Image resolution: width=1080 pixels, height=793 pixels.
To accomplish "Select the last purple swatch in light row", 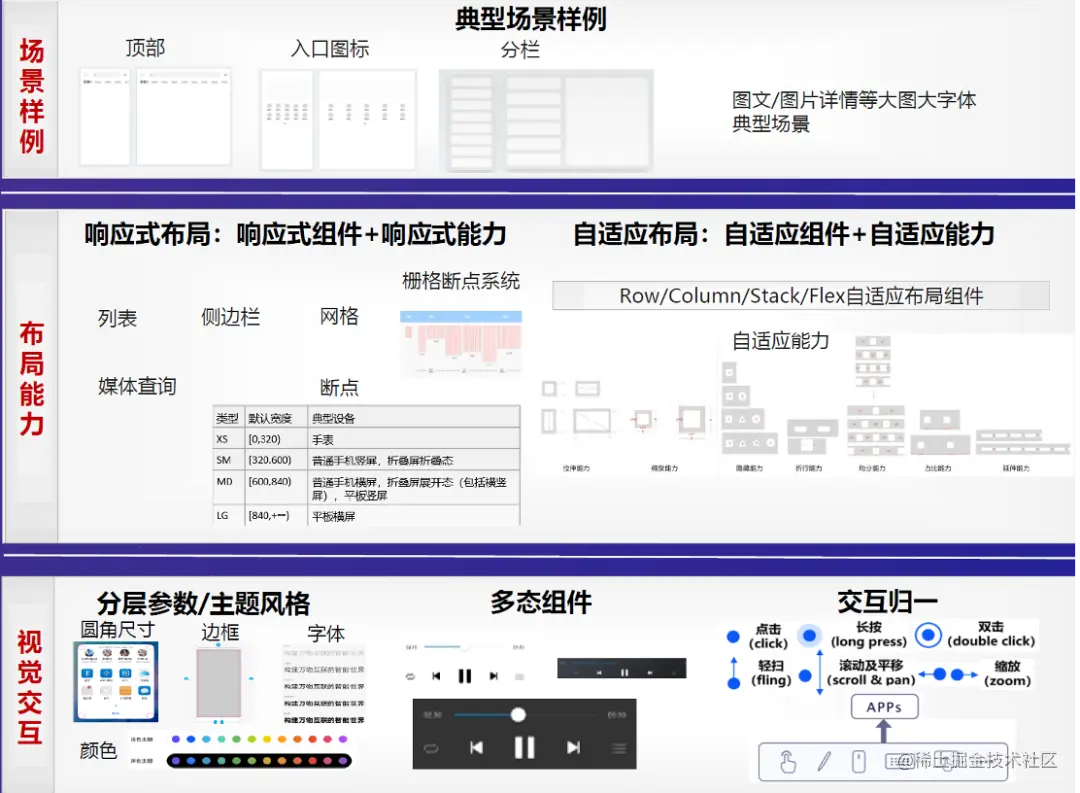I will tap(343, 739).
